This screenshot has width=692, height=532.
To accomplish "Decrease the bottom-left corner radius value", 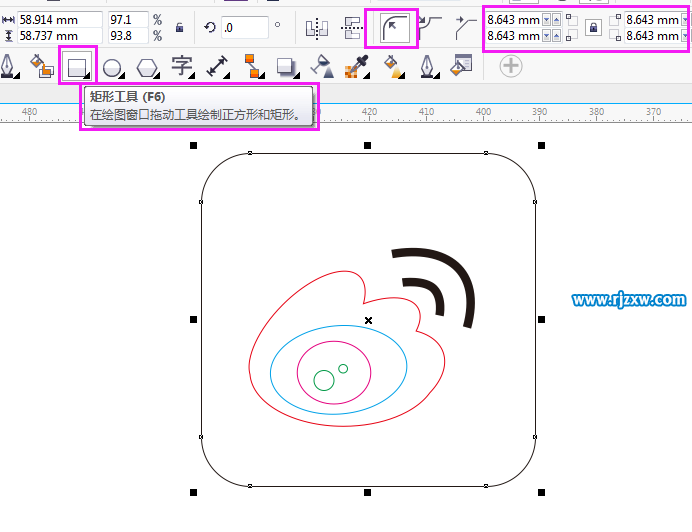I will pyautogui.click(x=546, y=36).
